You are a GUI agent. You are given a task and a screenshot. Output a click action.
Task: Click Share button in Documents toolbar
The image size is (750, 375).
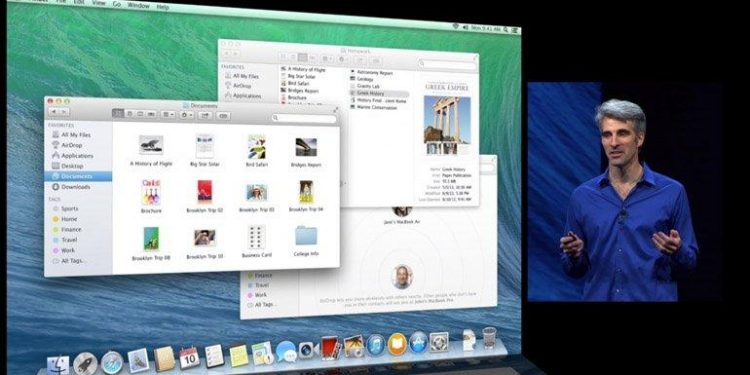(205, 115)
